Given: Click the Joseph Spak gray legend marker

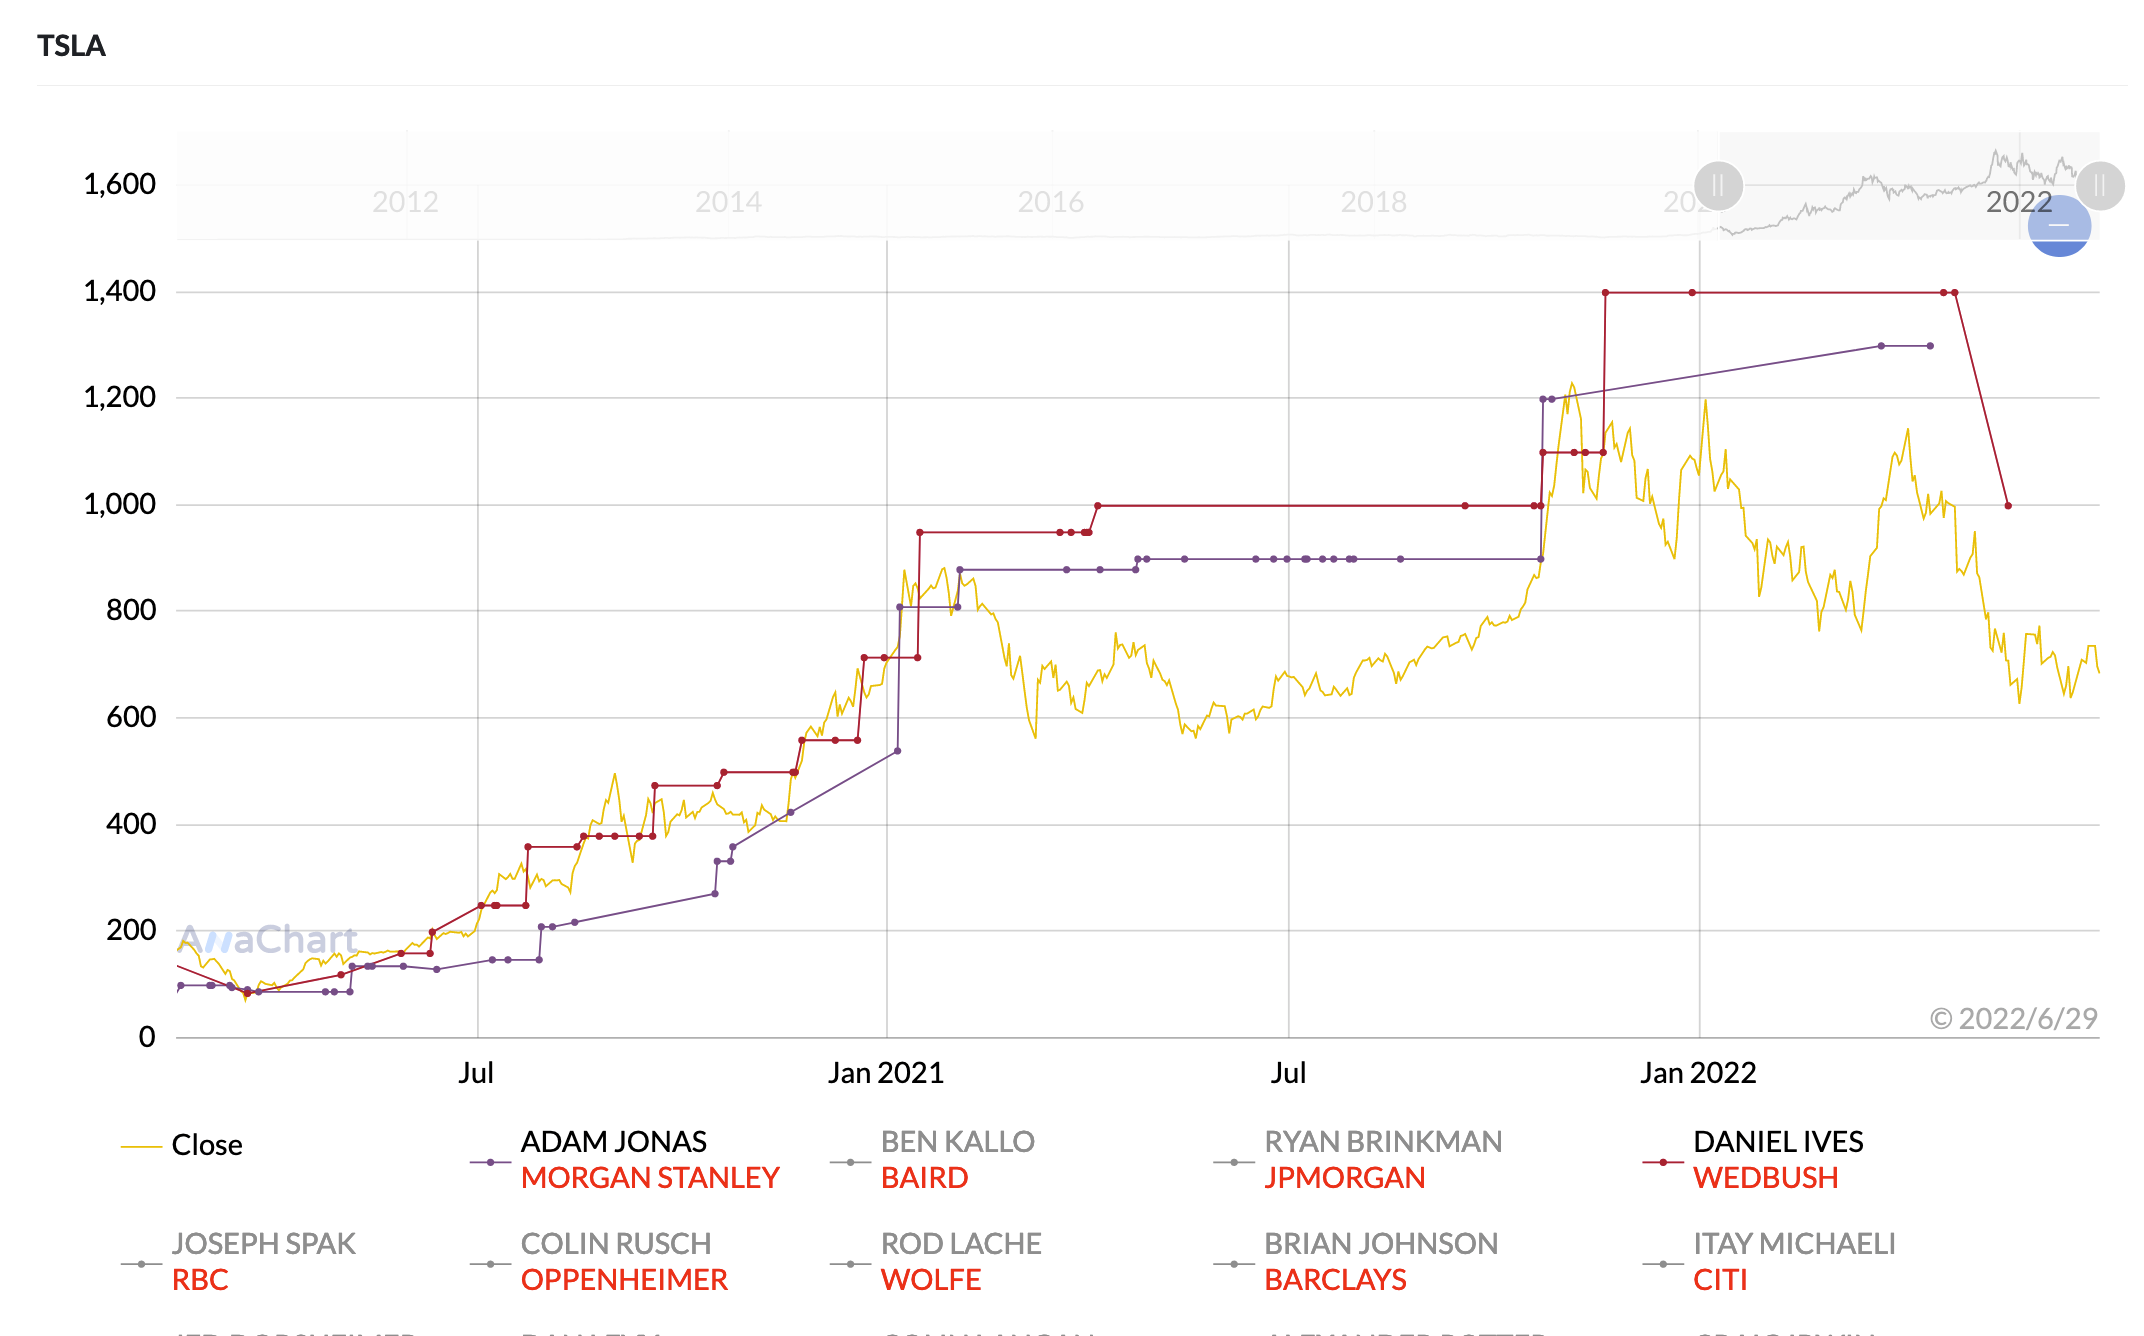Looking at the screenshot, I should pos(141,1264).
